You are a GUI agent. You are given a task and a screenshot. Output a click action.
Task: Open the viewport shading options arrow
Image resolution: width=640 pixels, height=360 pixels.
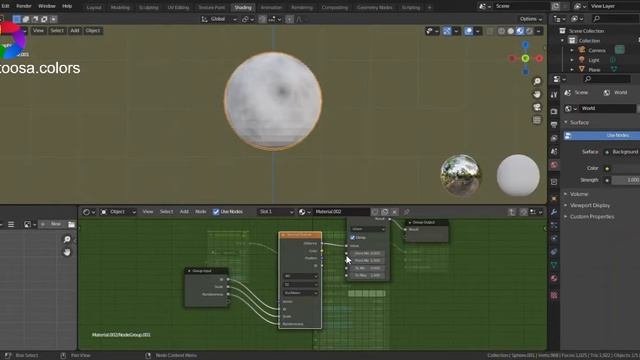click(x=539, y=31)
